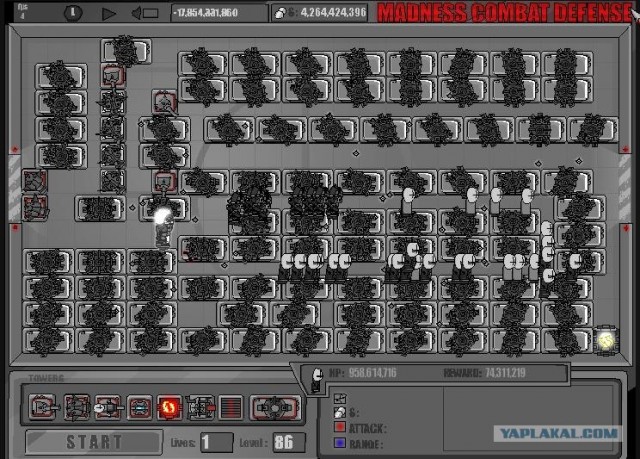Click the small upgrade icon above $: row

click(340, 398)
